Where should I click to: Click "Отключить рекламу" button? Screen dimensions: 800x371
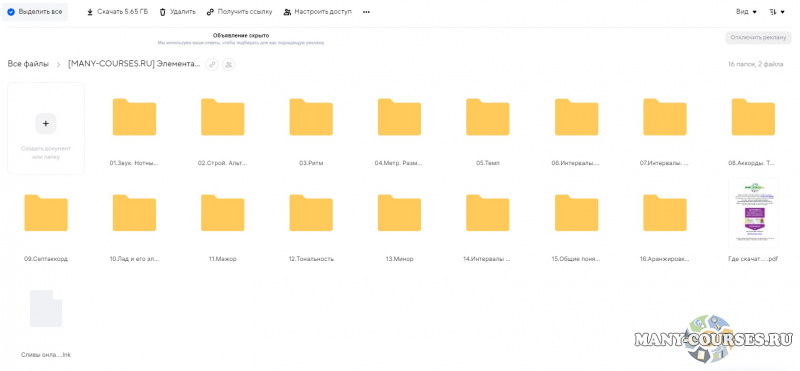coord(757,38)
